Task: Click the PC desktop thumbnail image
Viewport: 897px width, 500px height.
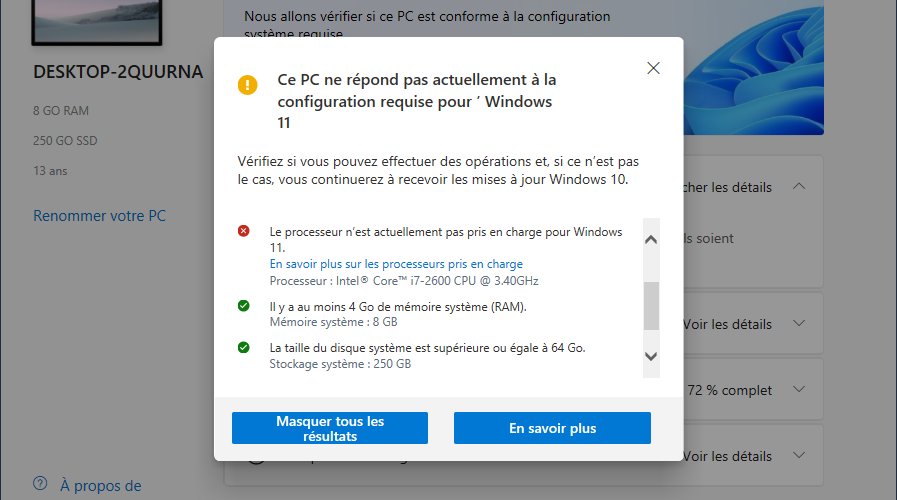Action: [x=97, y=21]
